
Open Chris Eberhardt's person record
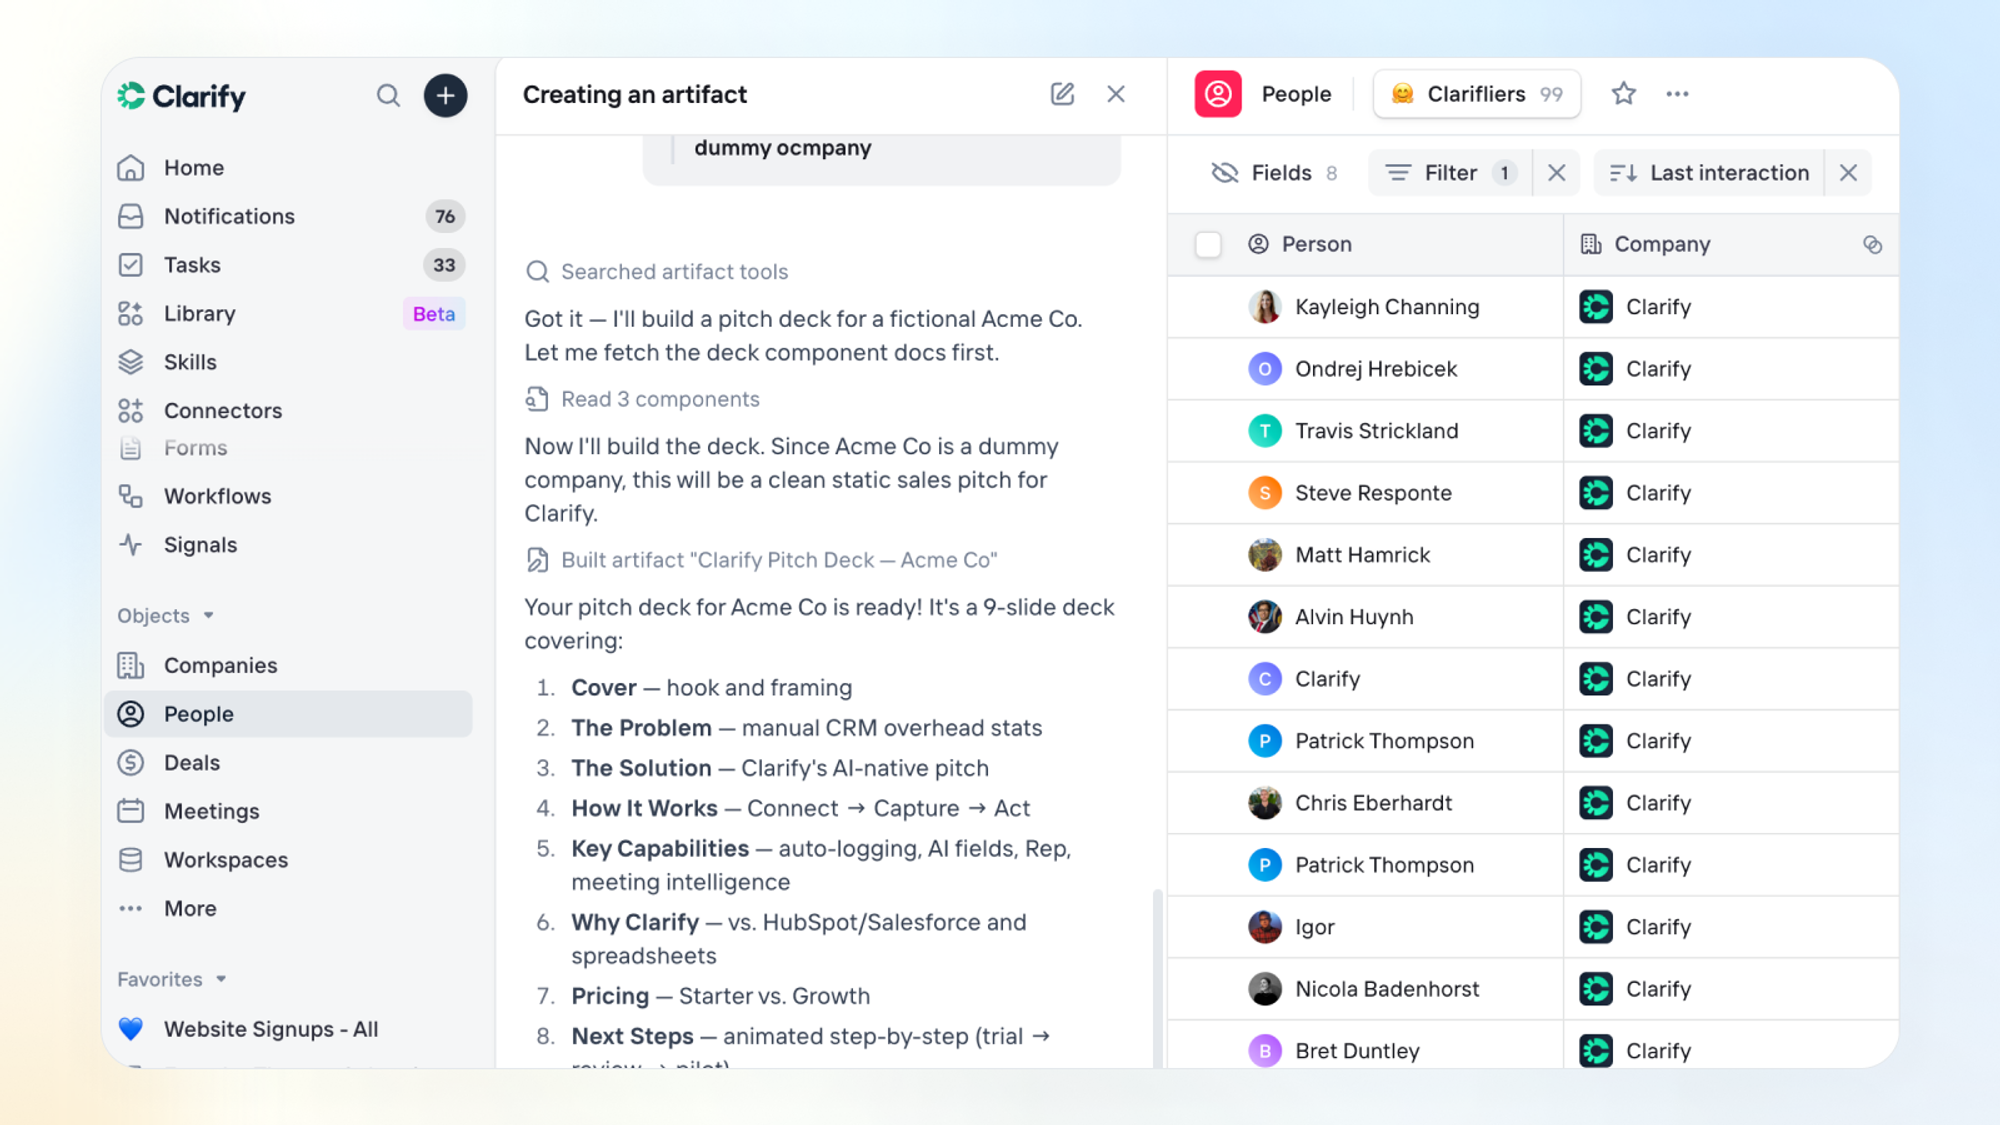click(1373, 803)
